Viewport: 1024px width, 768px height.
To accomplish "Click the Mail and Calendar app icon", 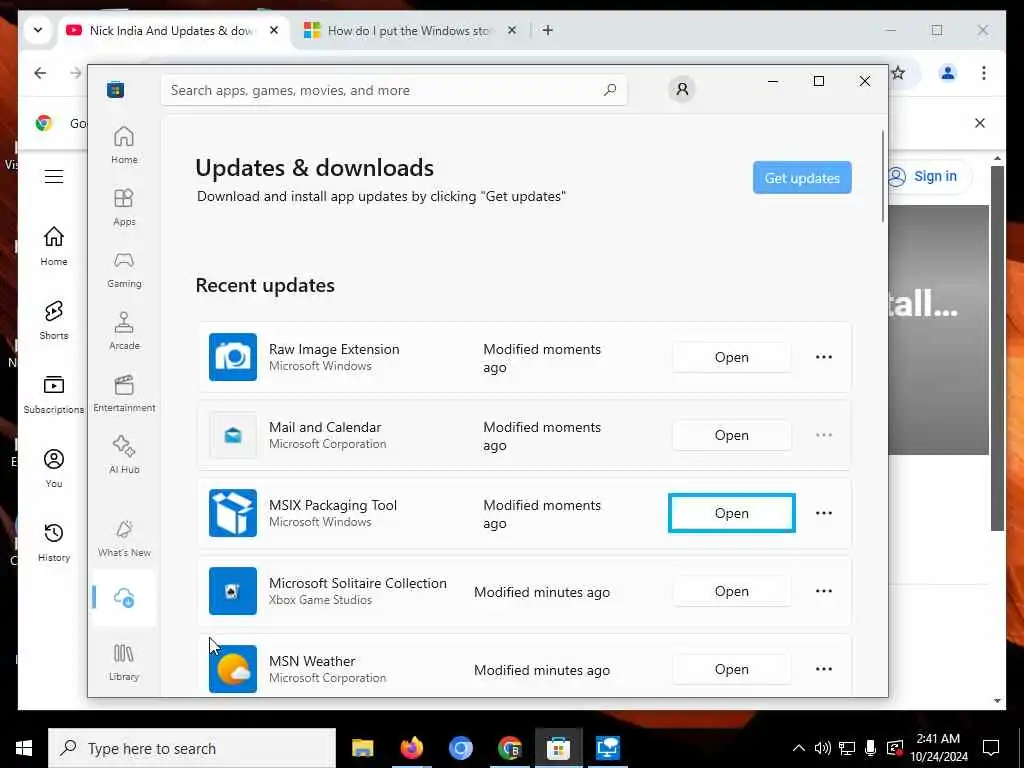I will pyautogui.click(x=232, y=435).
